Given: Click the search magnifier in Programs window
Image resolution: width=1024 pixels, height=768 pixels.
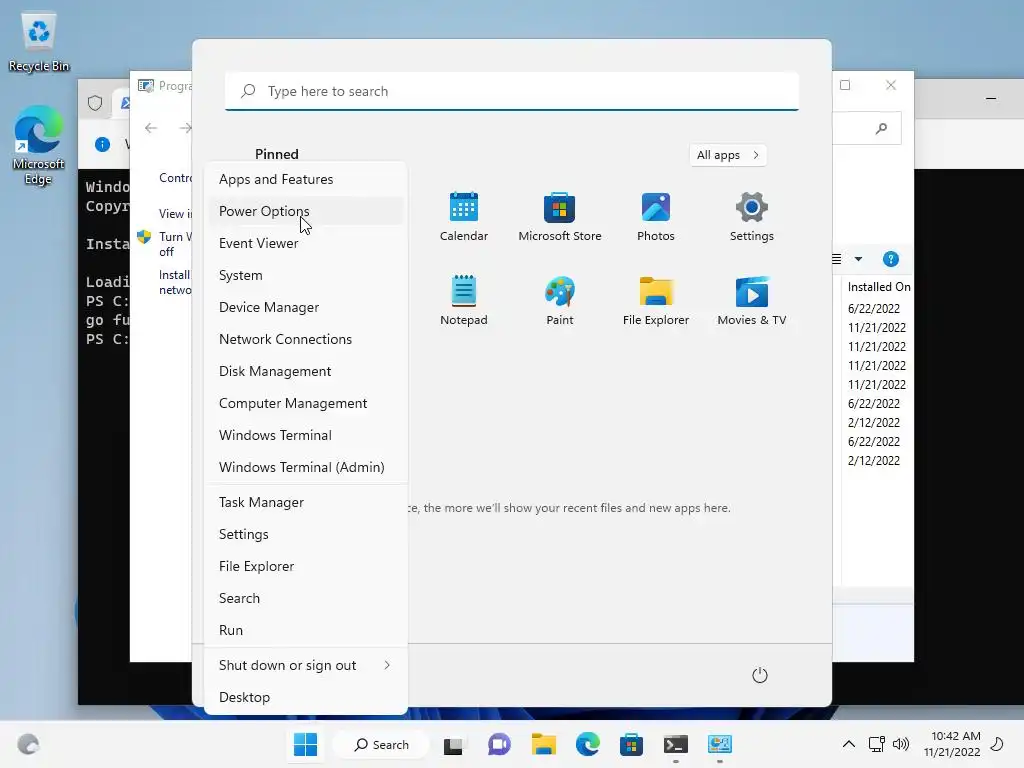Looking at the screenshot, I should [x=882, y=128].
